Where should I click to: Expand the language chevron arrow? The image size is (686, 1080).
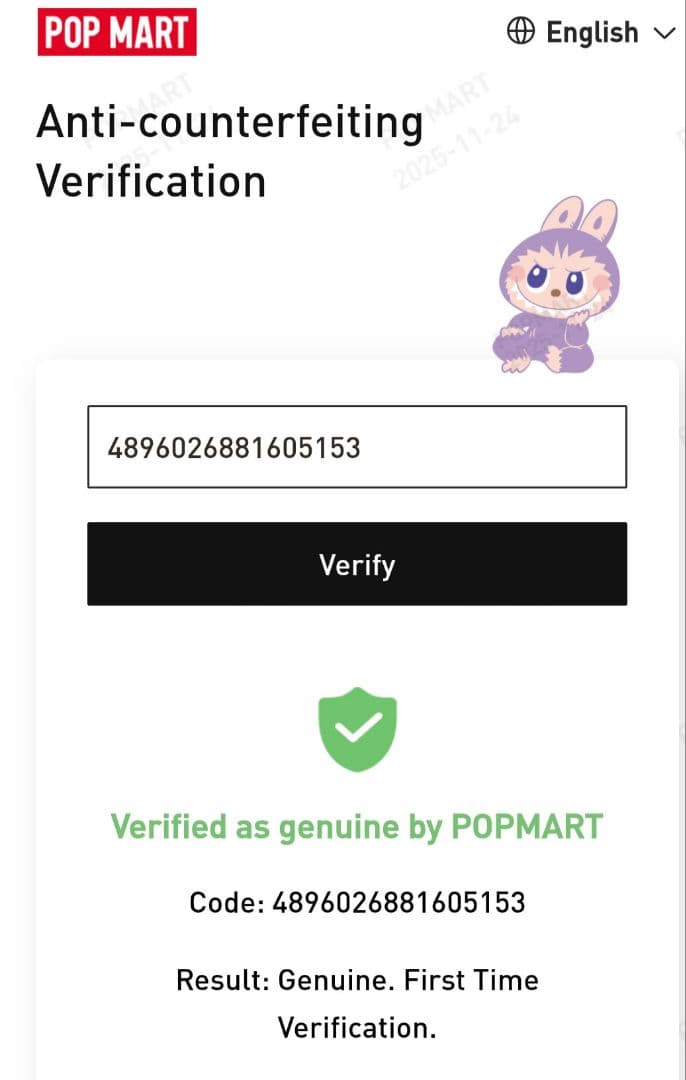click(664, 33)
